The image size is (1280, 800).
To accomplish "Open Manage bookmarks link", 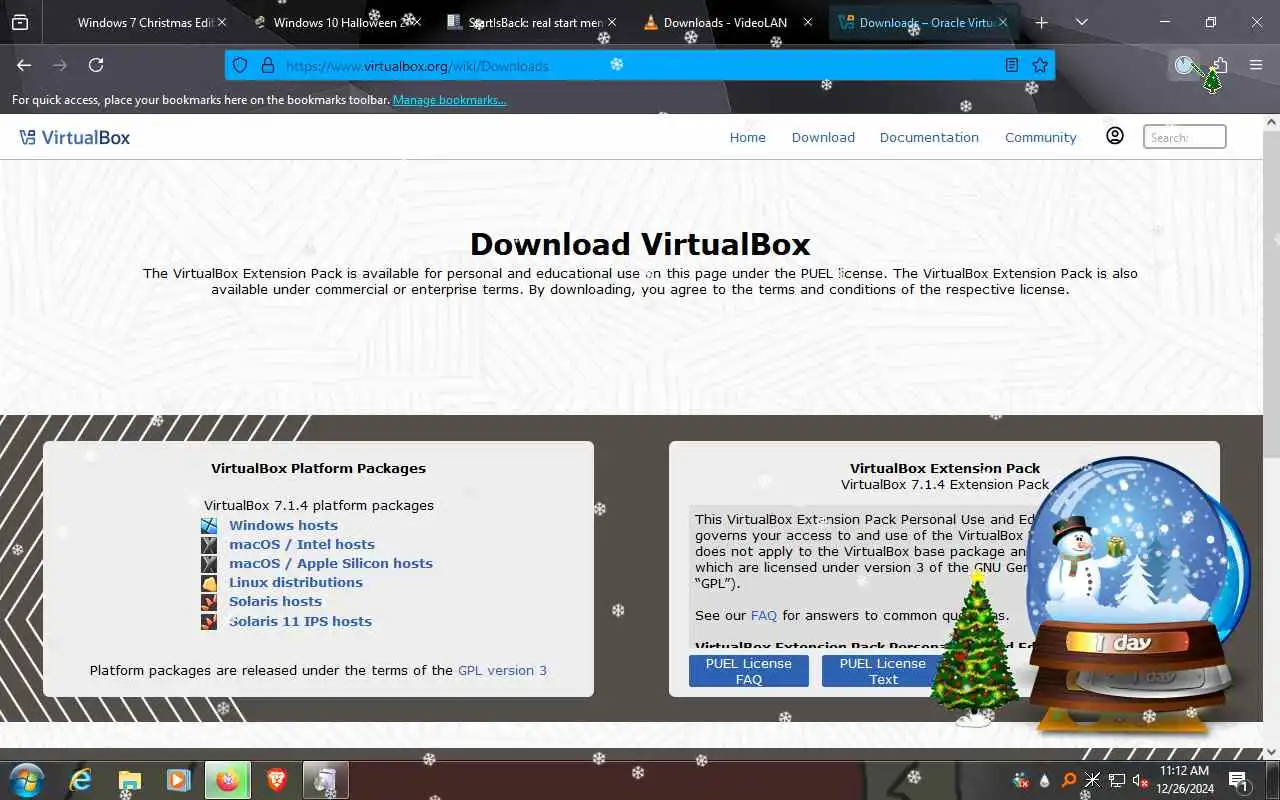I will [x=449, y=100].
